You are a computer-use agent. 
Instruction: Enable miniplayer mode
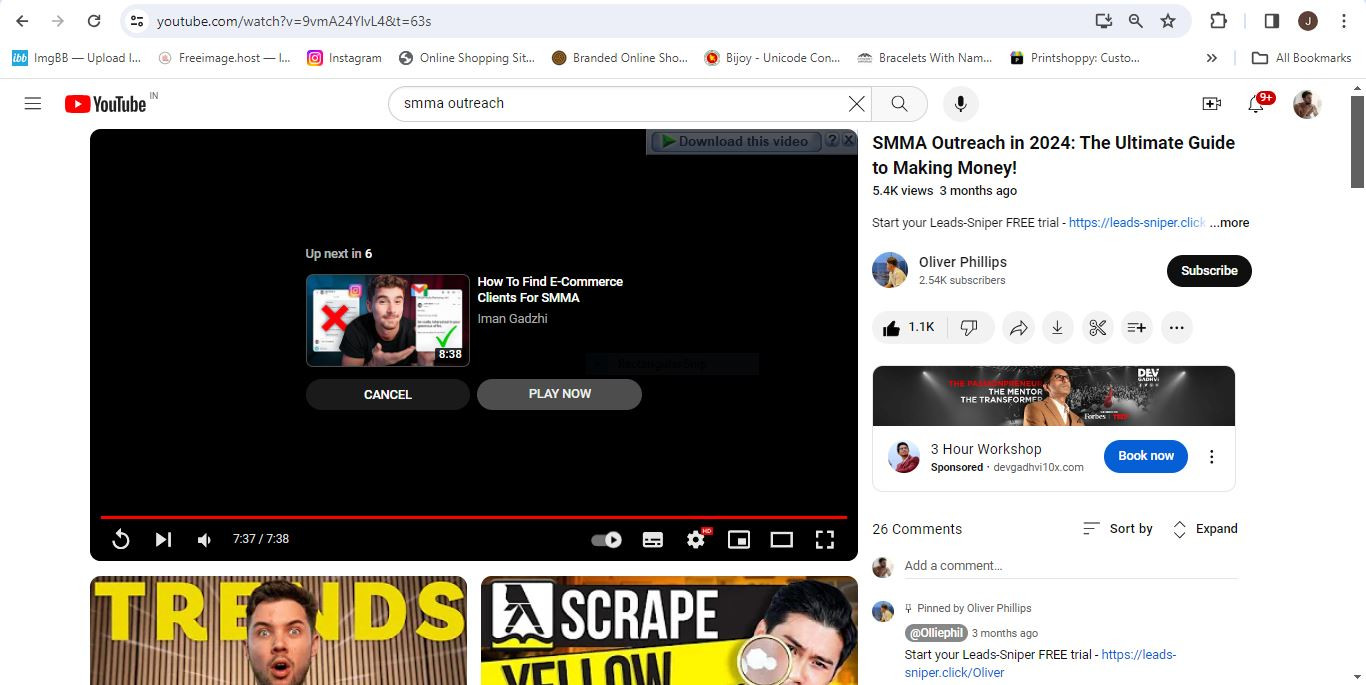(739, 540)
